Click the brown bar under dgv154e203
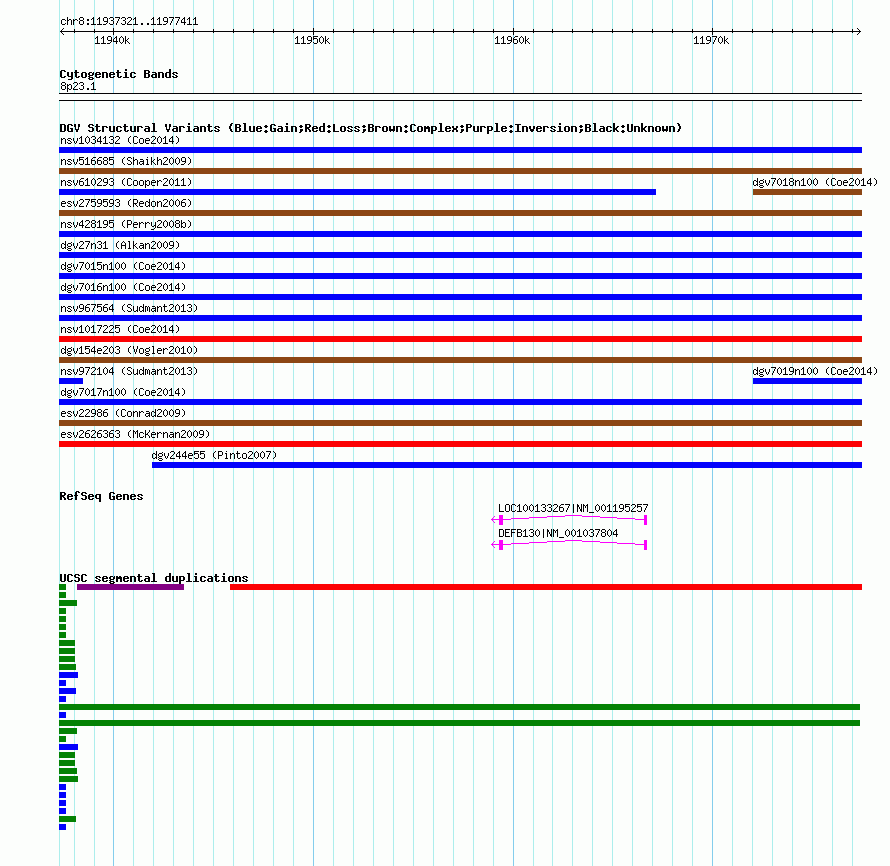The width and height of the screenshot is (890, 866). coord(460,360)
